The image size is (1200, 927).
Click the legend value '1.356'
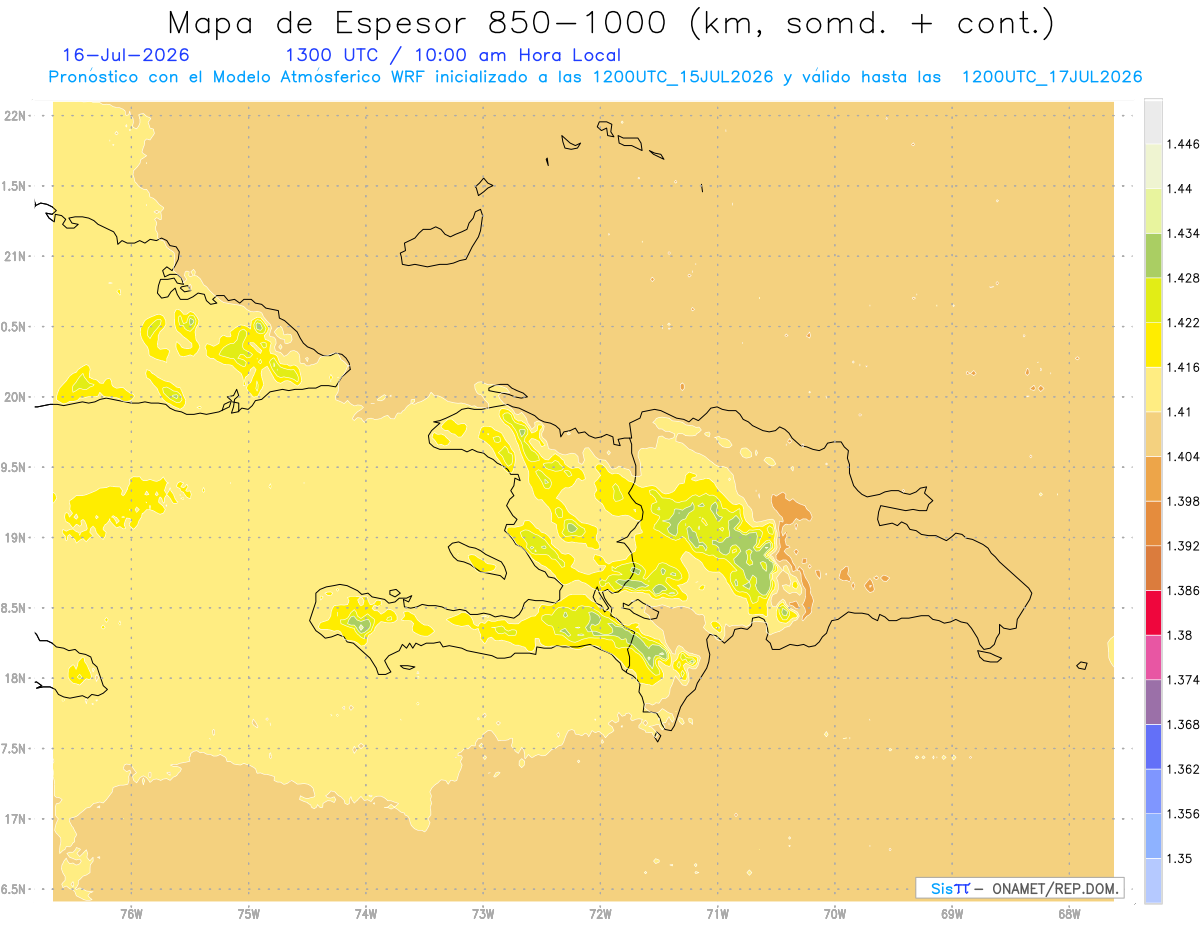(x=1182, y=814)
